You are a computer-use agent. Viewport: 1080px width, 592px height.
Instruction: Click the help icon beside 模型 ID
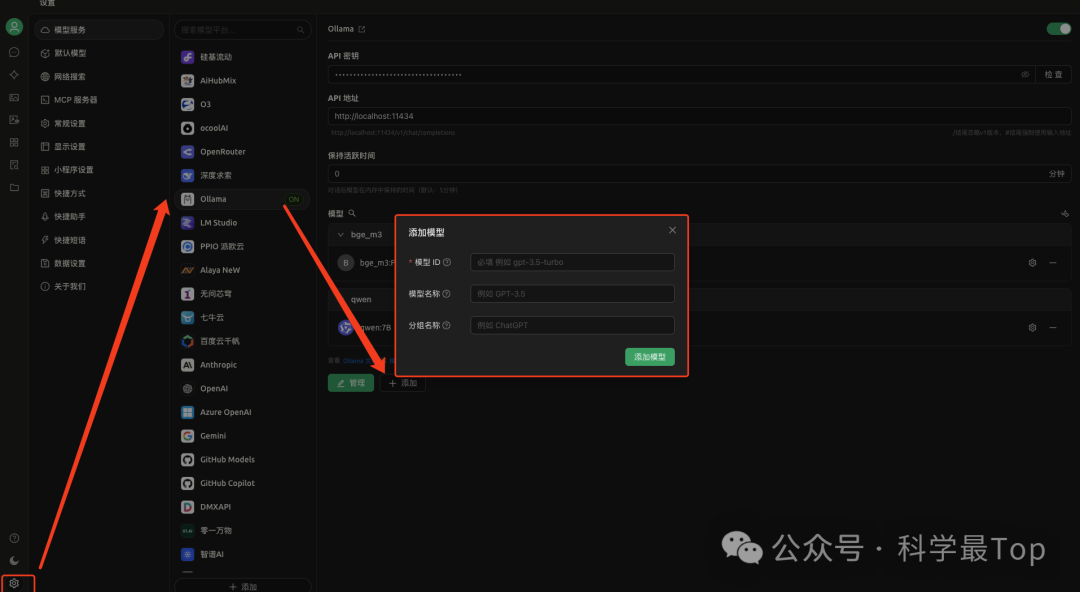click(447, 262)
